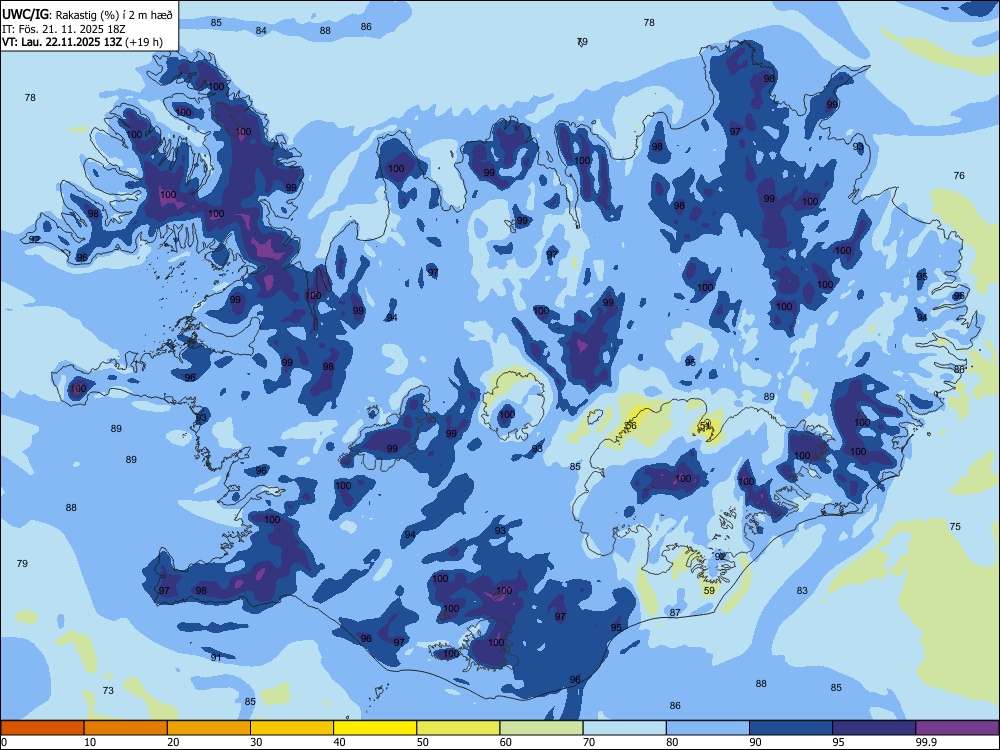Viewport: 1000px width, 750px height.
Task: Click the humidity value '87' on the map
Action: pos(675,612)
